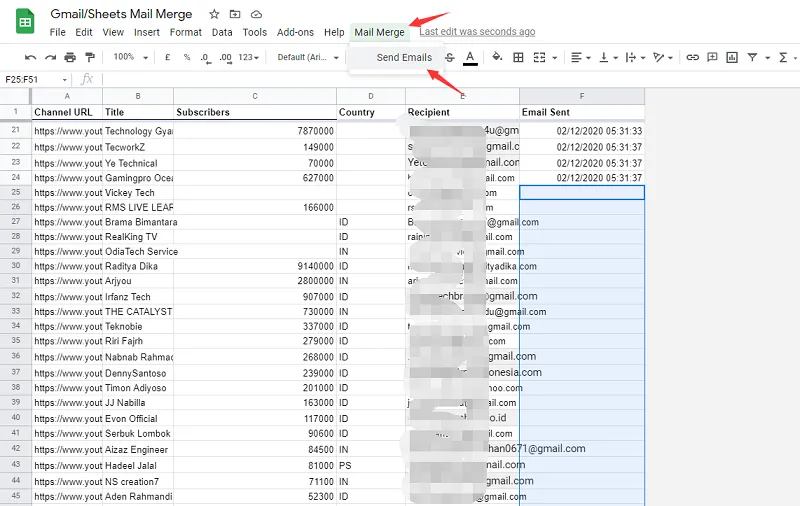Open the Mail Merge menu
Image resolution: width=800 pixels, height=506 pixels.
379,32
